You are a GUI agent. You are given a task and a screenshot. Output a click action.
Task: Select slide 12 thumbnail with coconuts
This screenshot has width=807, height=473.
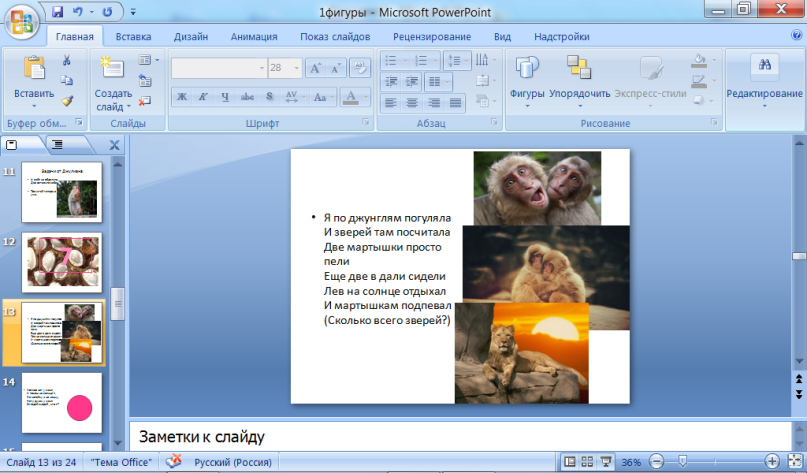(62, 262)
